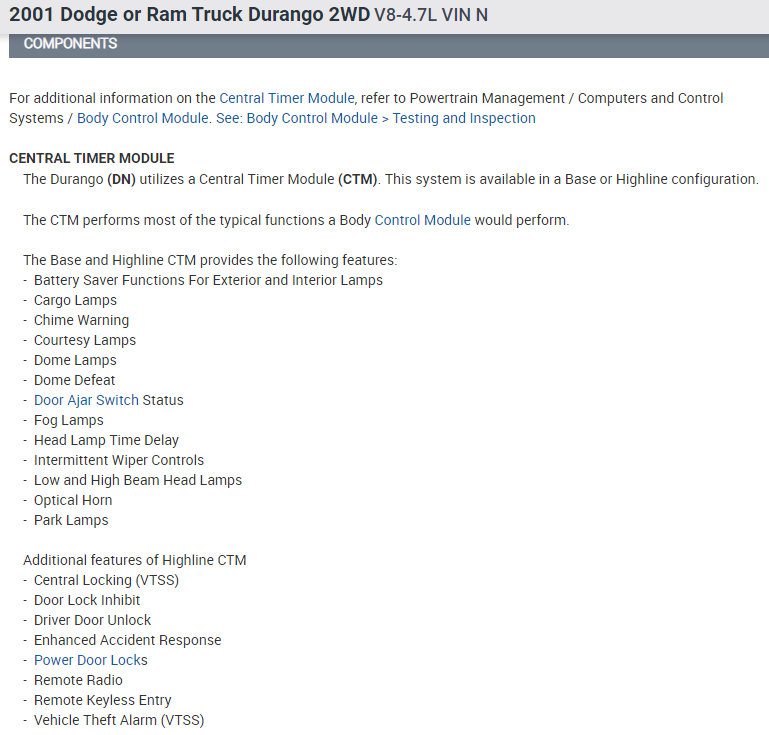This screenshot has width=769, height=735.
Task: Click Low and High Beam Head Lamps
Action: click(138, 480)
